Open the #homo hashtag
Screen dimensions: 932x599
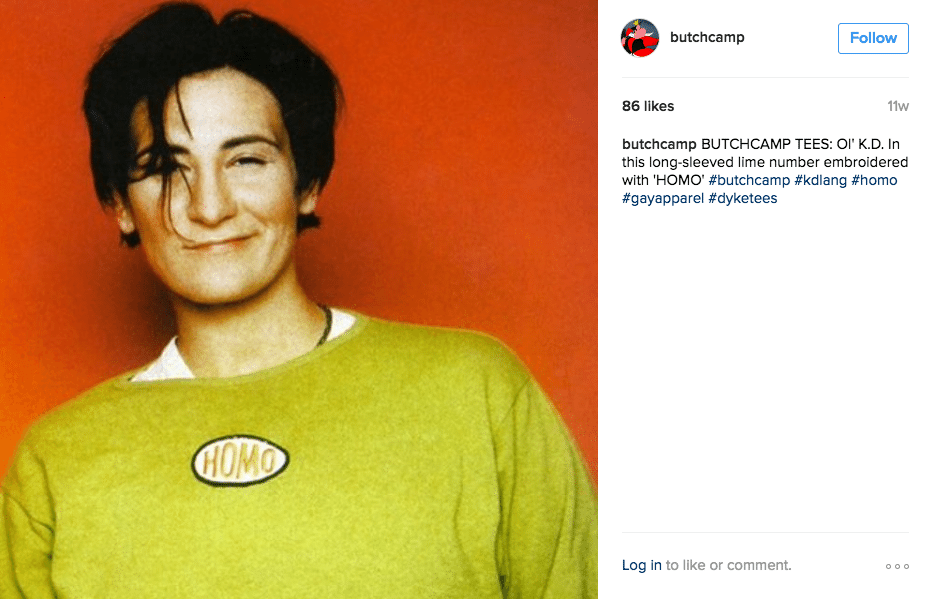tap(874, 180)
